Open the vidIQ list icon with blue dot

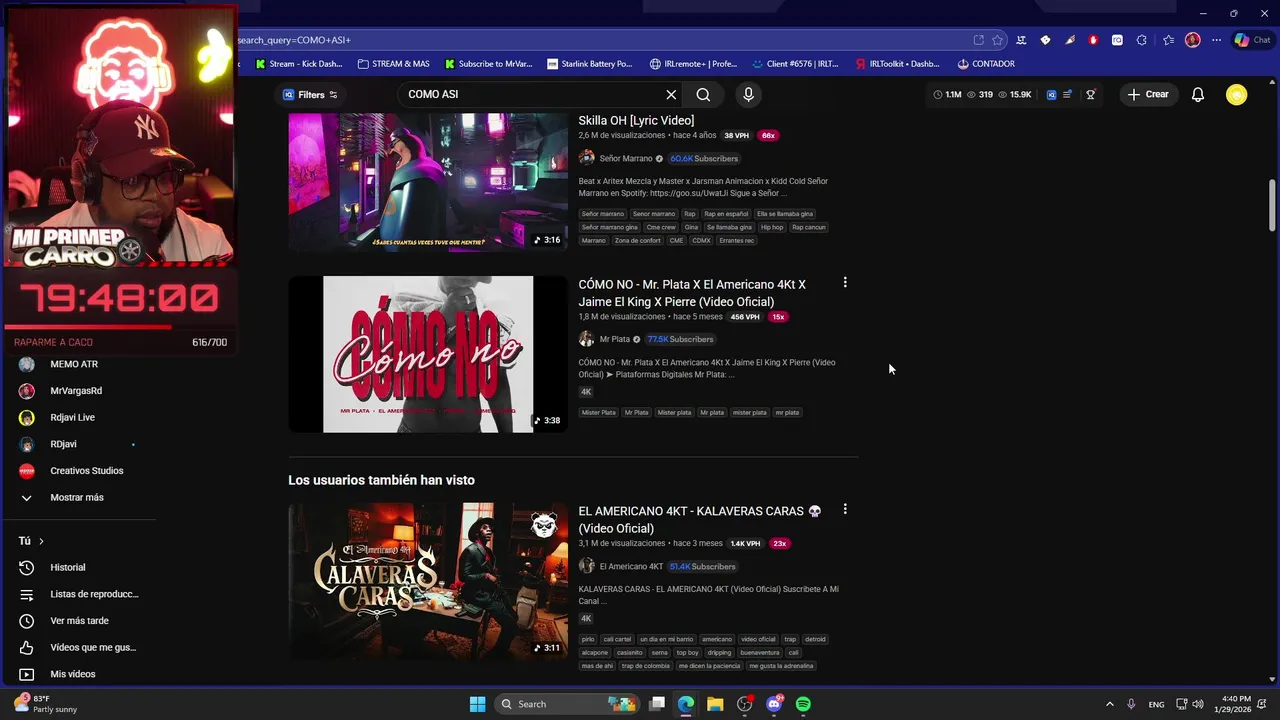(x=1068, y=94)
